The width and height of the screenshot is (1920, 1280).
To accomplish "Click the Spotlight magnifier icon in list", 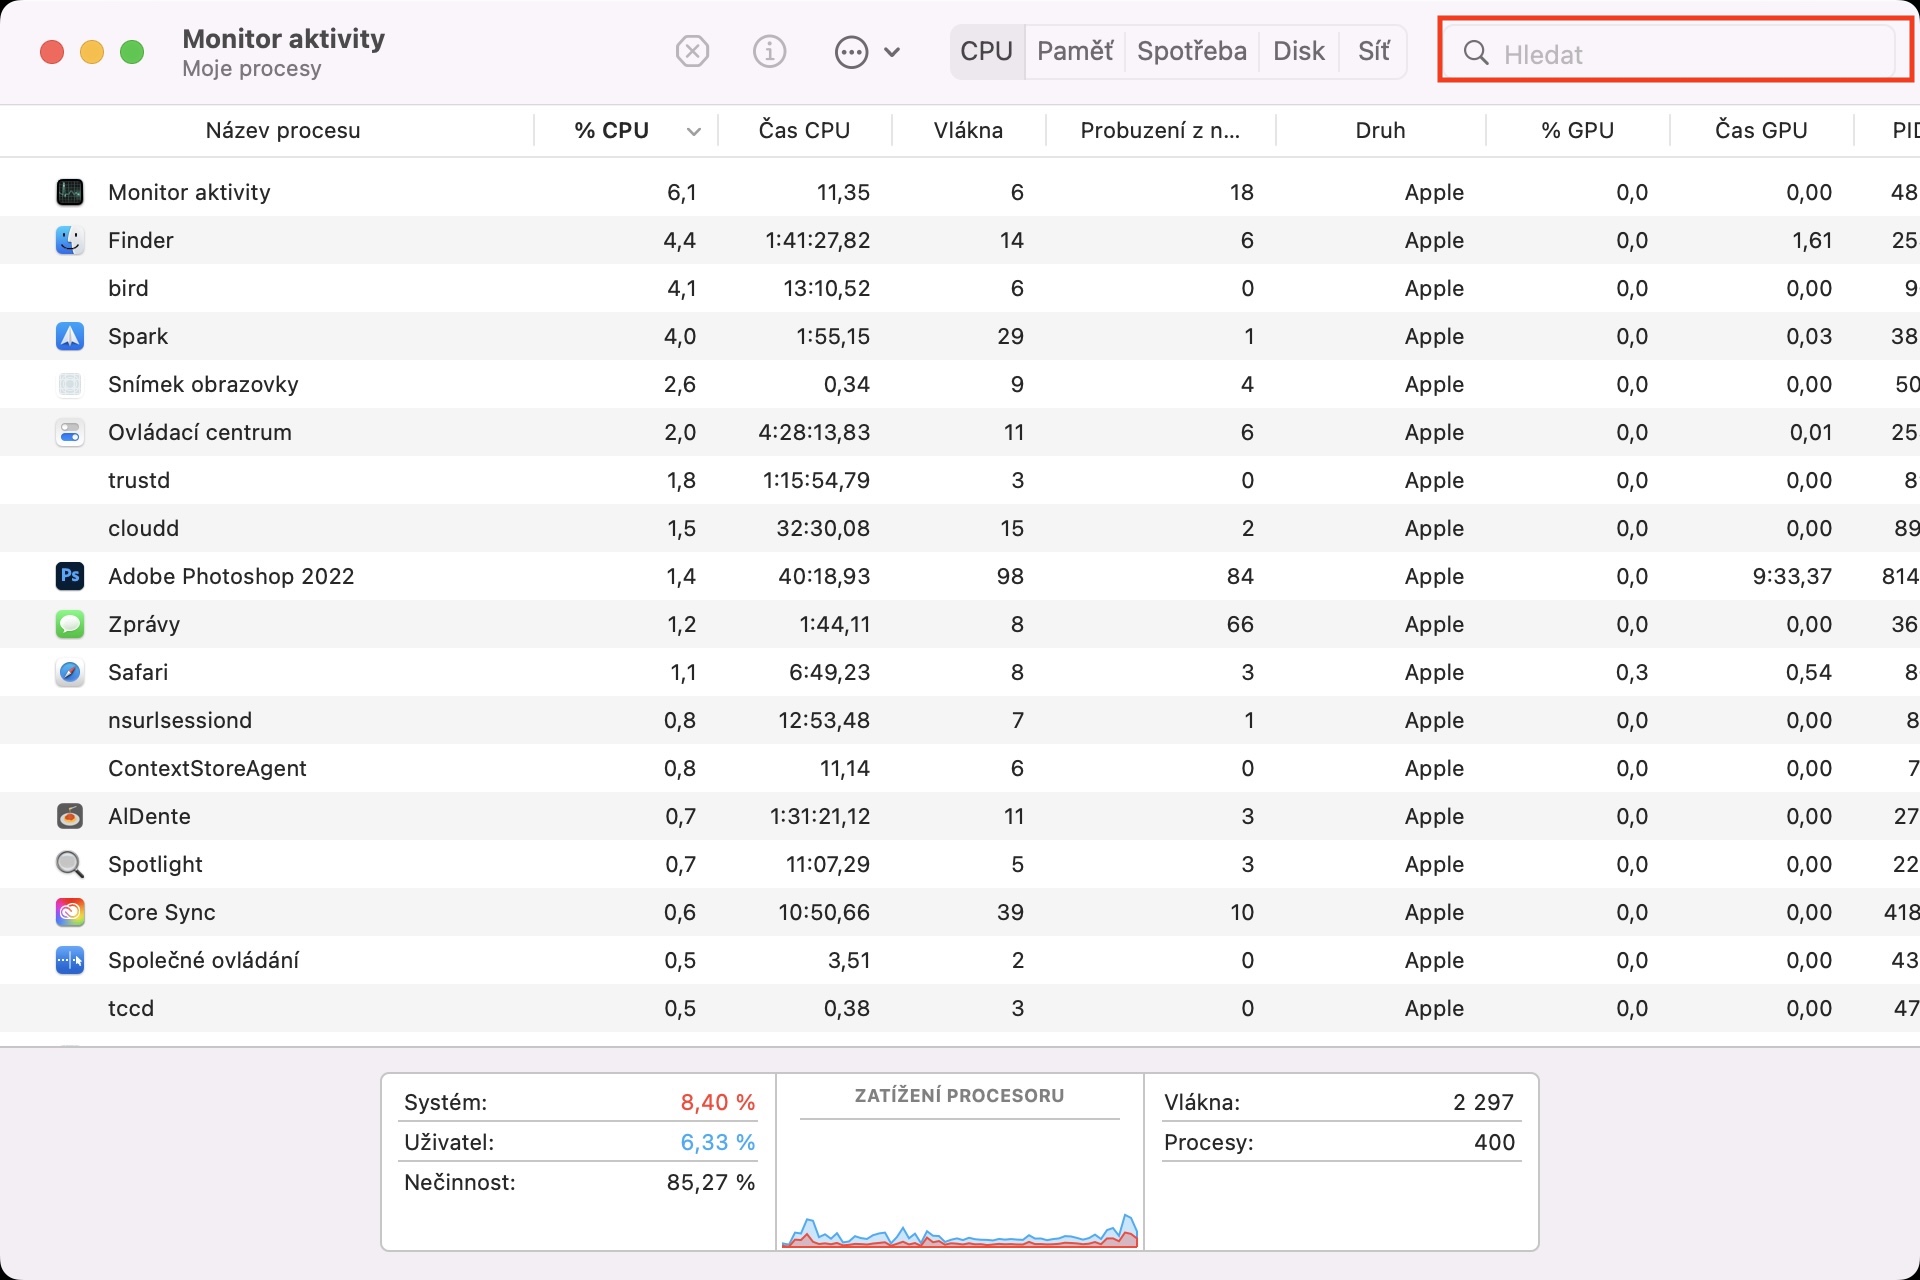I will pos(69,864).
